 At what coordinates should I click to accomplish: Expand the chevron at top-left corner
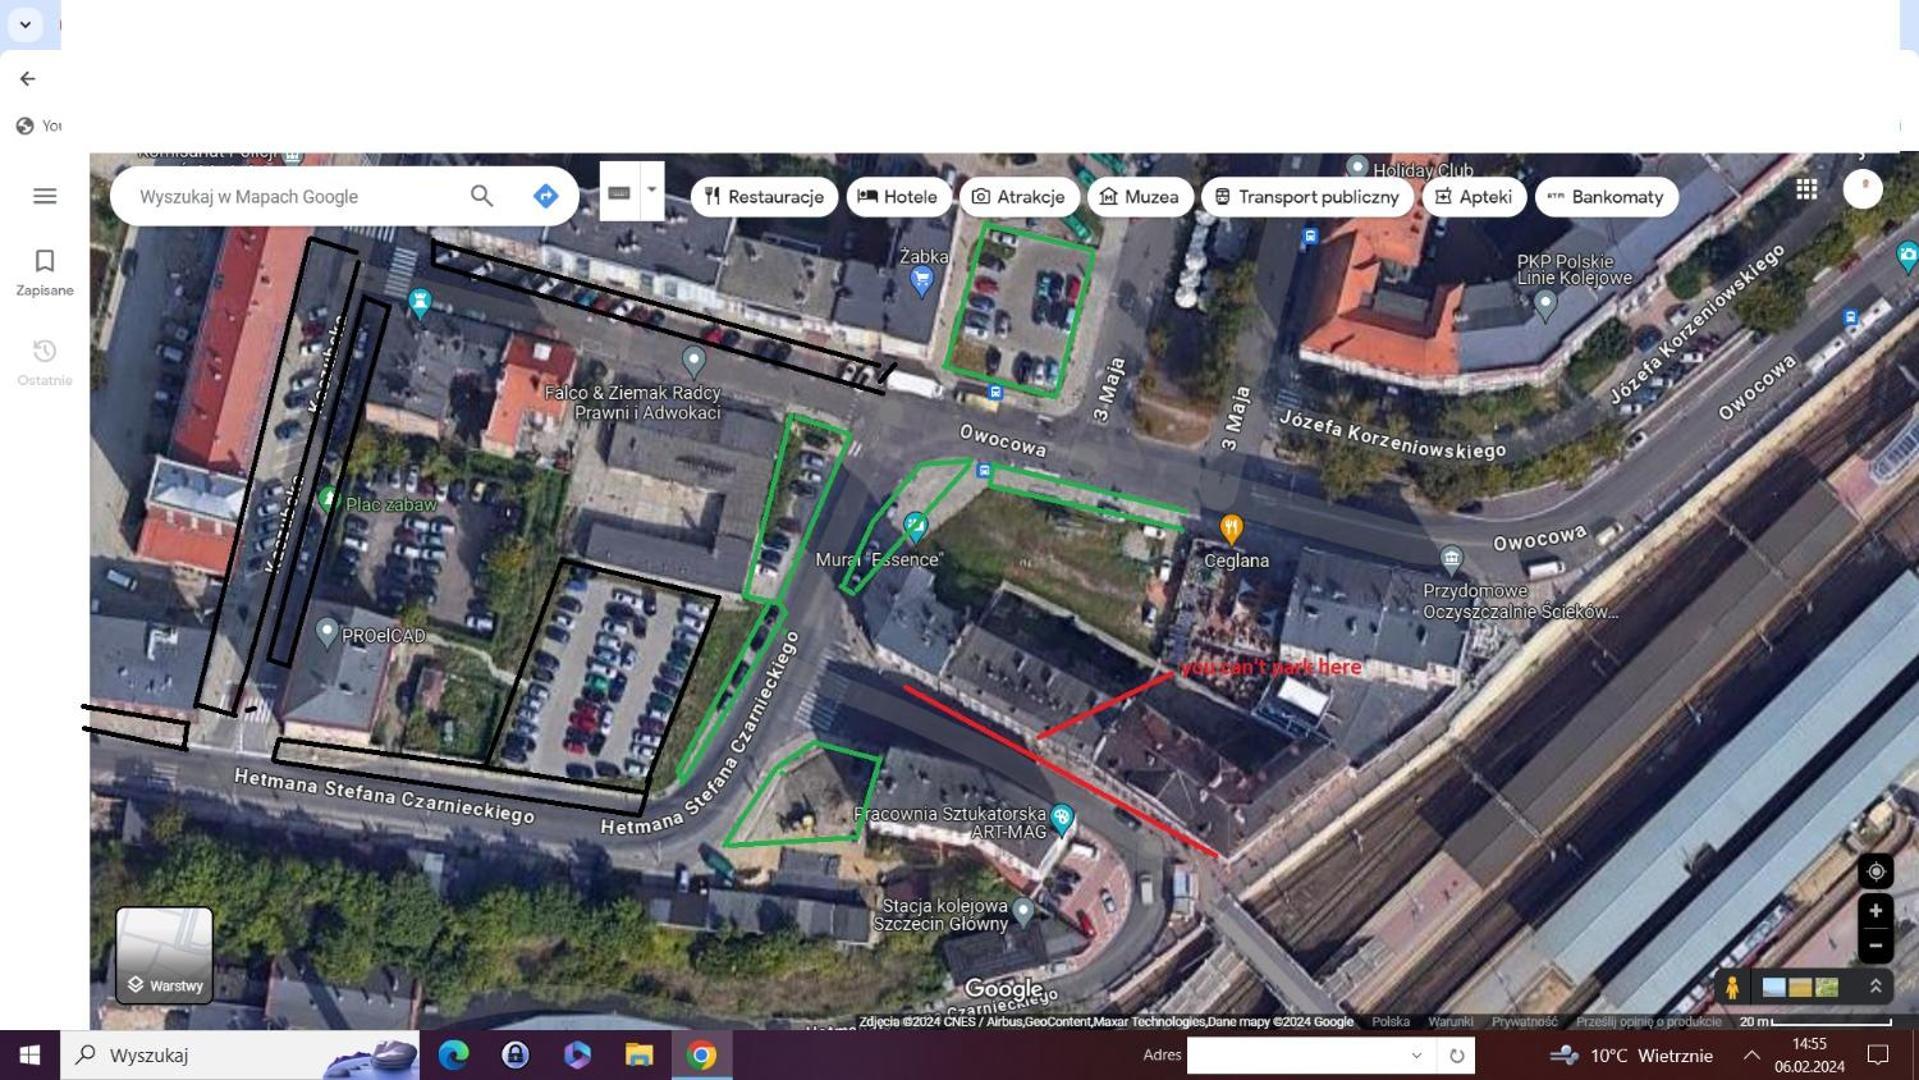point(25,24)
